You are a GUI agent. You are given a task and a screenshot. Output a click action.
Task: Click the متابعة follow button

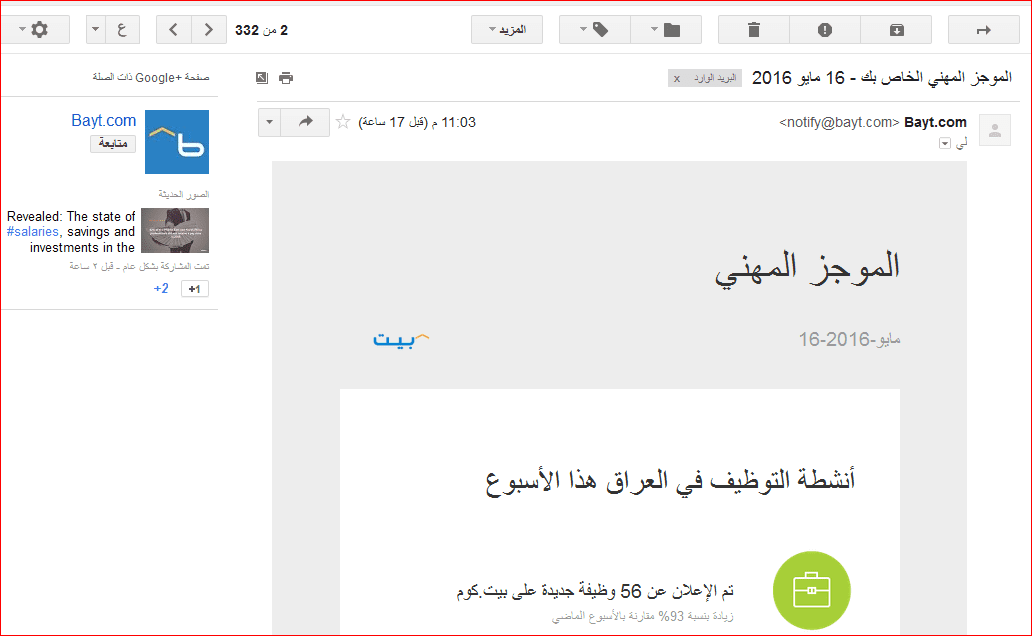[x=113, y=144]
